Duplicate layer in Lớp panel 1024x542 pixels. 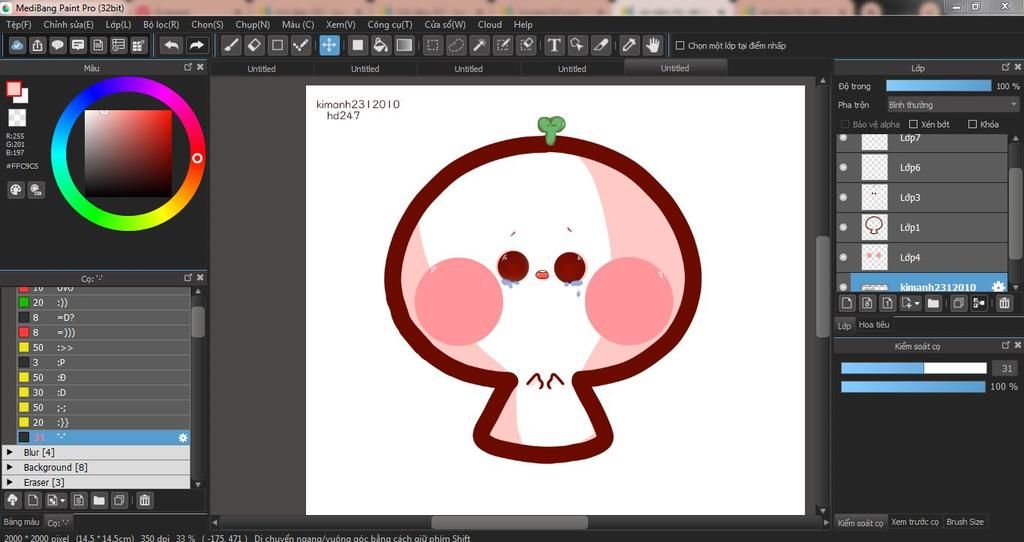coord(958,303)
